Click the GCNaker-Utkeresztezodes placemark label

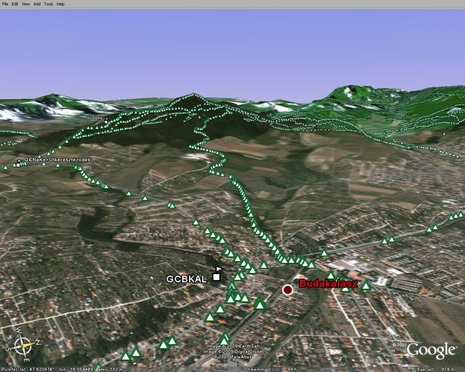click(57, 160)
